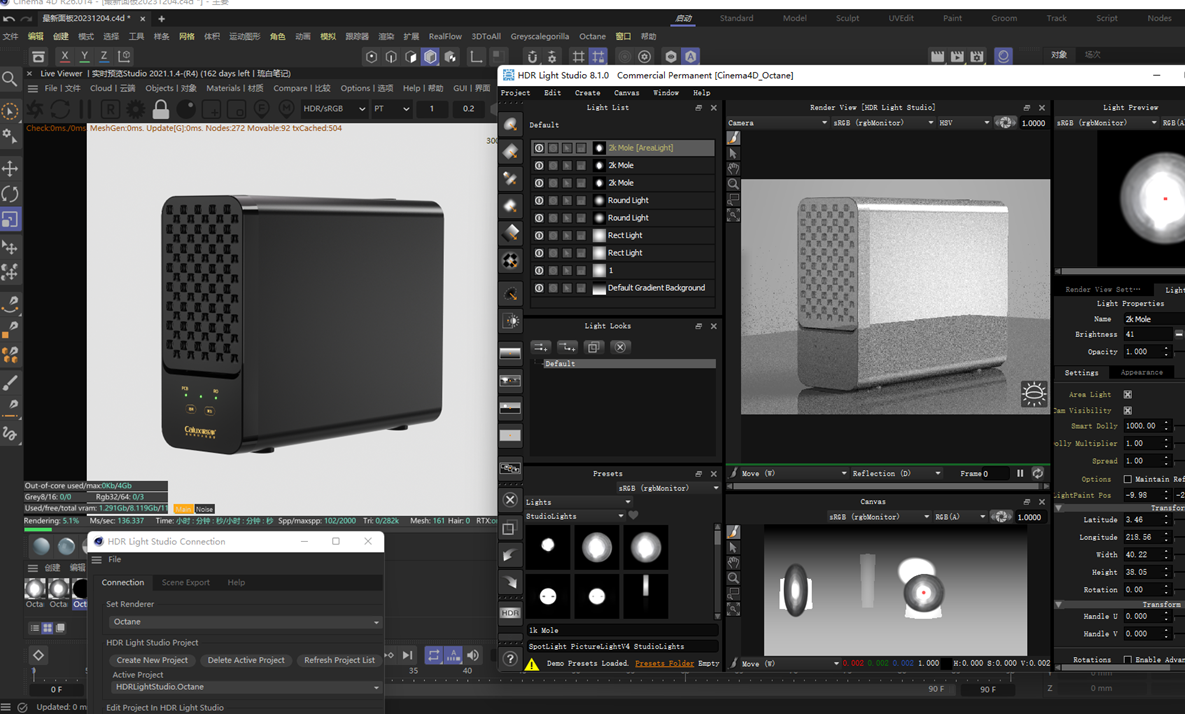Toggle visibility of first Round Light
This screenshot has width=1185, height=714.
pos(539,200)
